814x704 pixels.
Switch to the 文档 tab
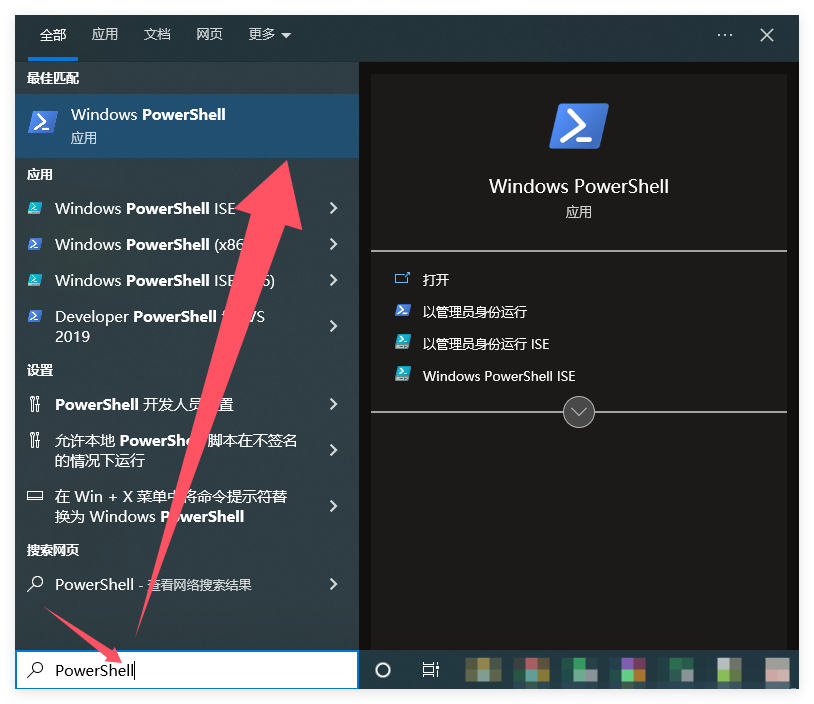coord(157,35)
